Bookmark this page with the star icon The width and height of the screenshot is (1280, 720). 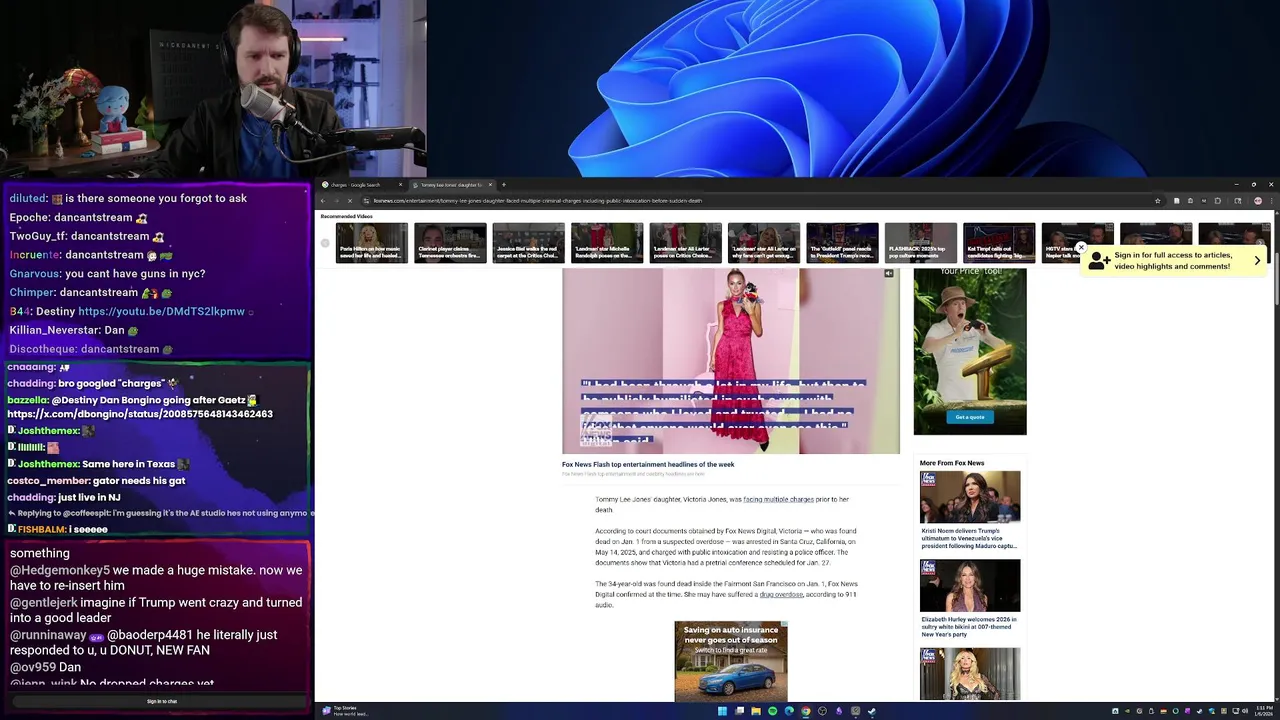tap(1158, 201)
